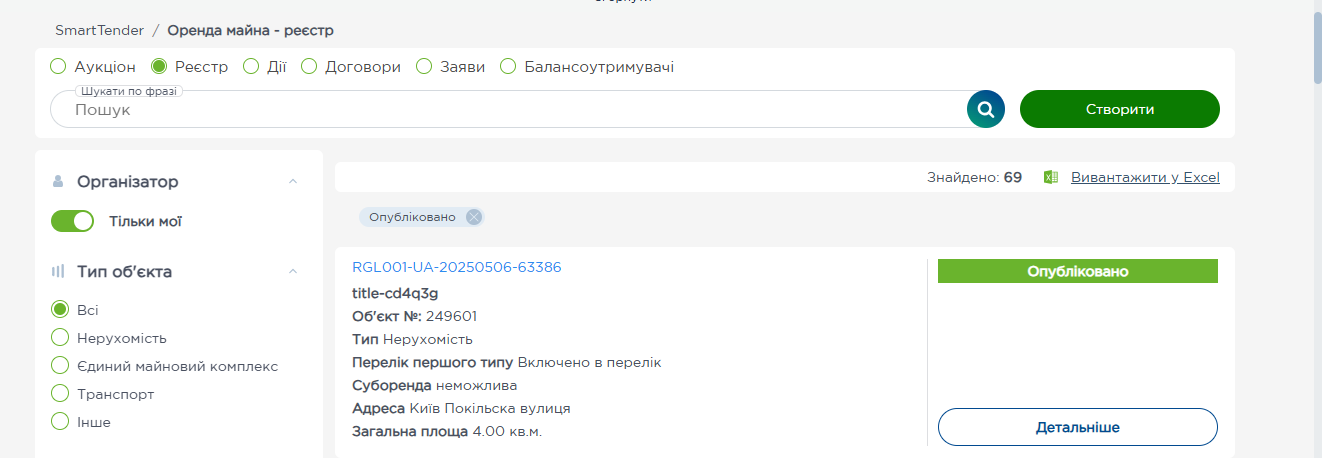
Task: Remove the Опубліковано filter chip
Action: point(473,217)
